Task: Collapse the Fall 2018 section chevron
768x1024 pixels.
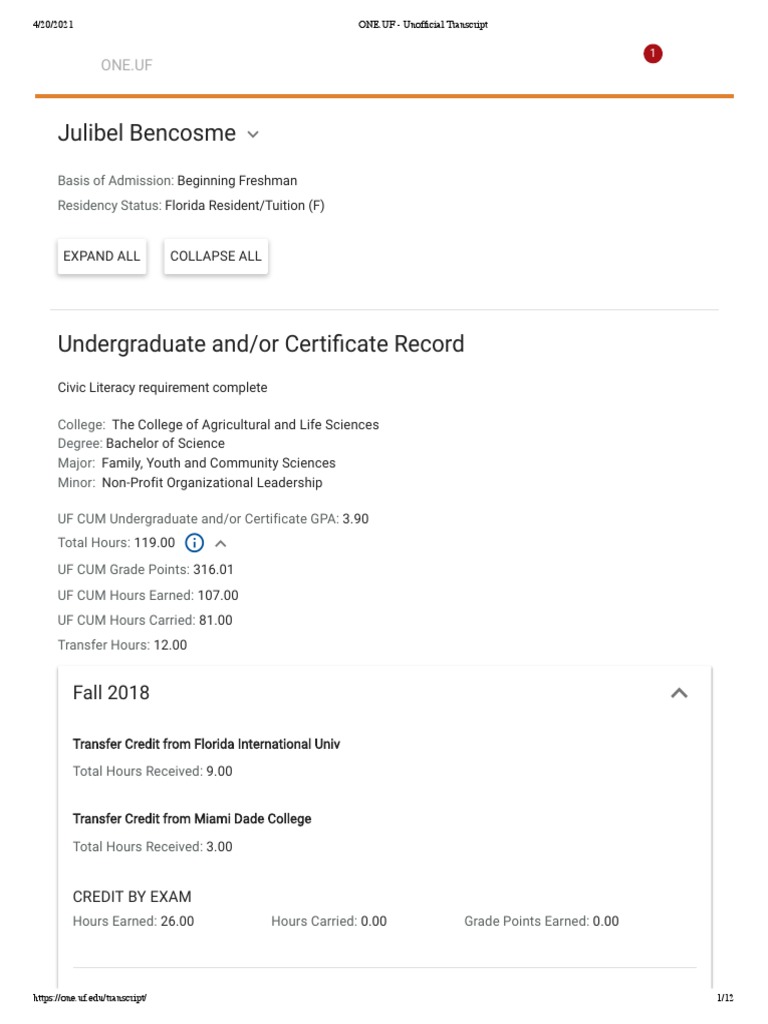Action: (x=679, y=693)
